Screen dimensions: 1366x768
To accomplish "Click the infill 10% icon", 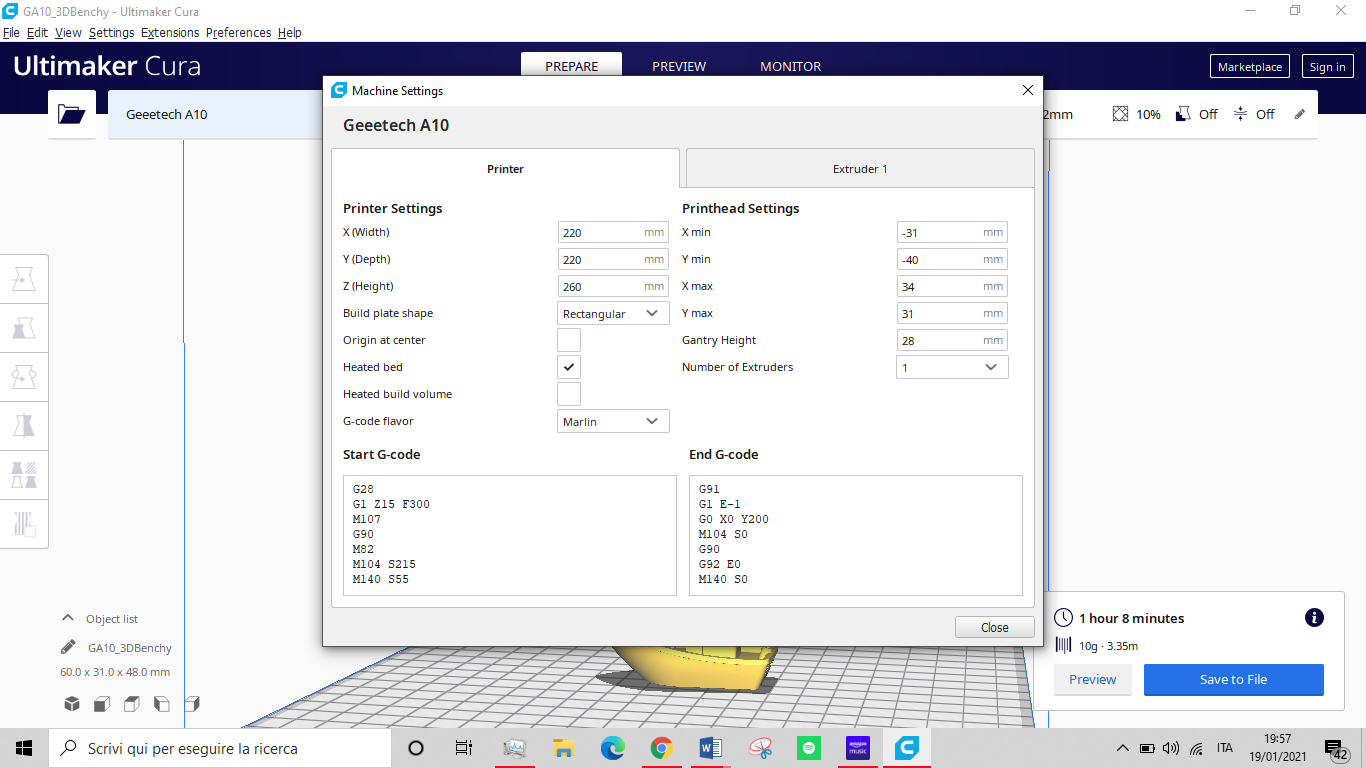I will [1120, 114].
